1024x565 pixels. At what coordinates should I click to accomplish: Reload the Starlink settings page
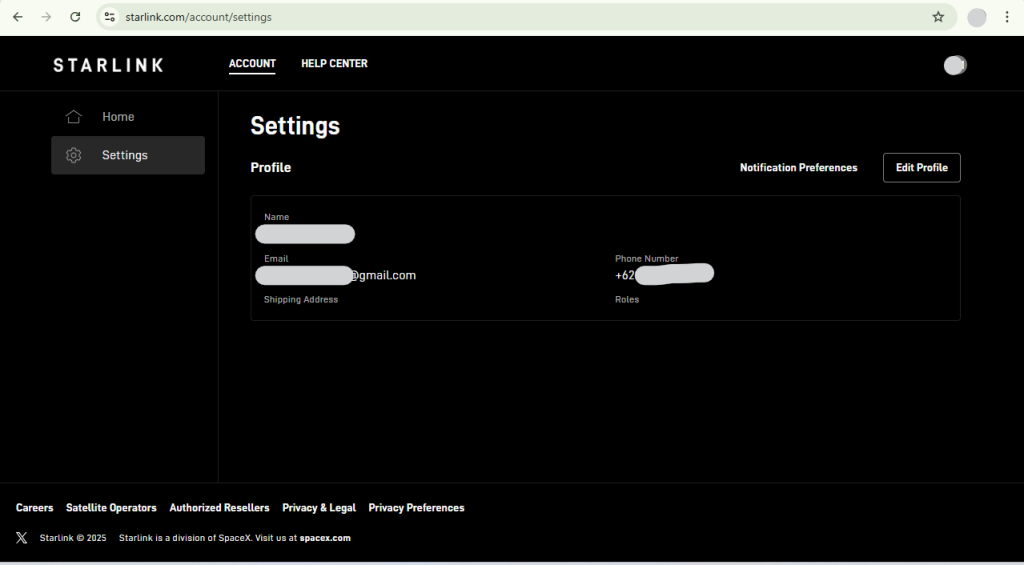(x=75, y=17)
